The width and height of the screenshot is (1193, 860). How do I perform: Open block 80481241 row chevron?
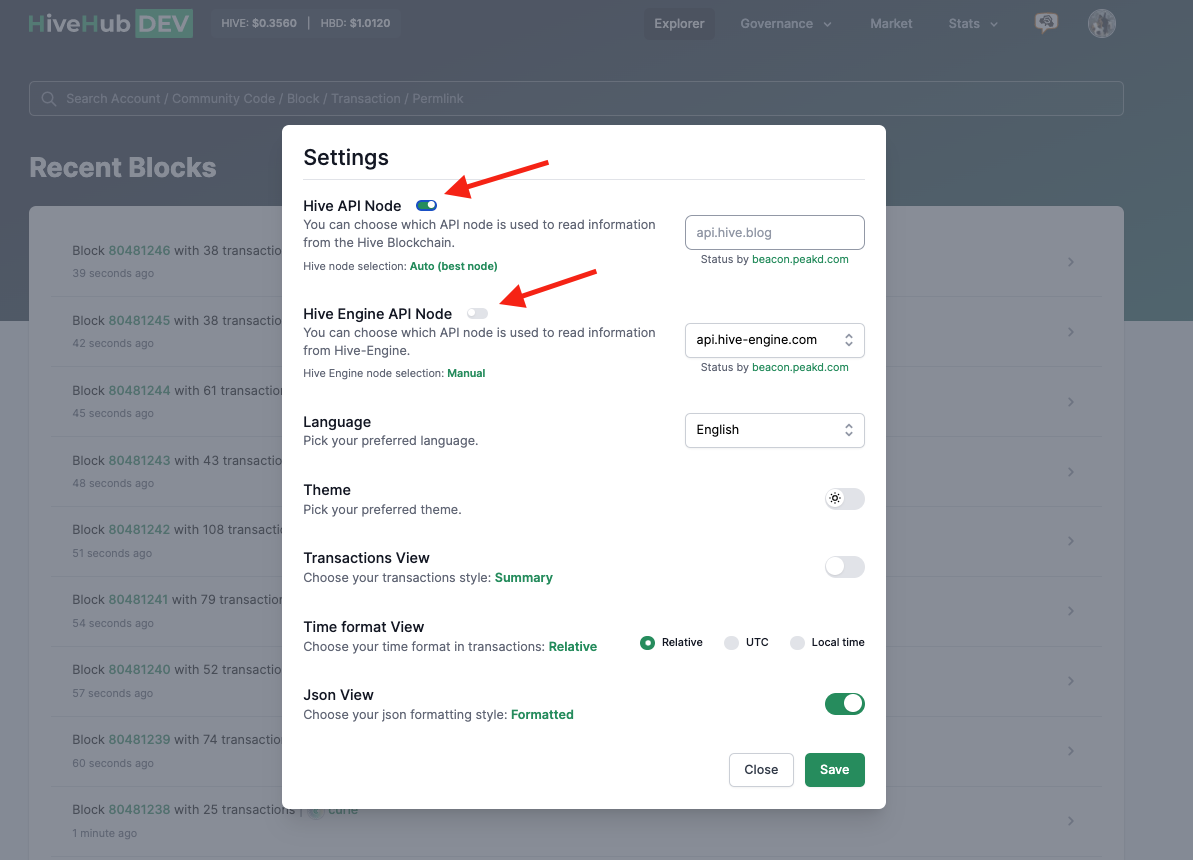(x=1071, y=611)
